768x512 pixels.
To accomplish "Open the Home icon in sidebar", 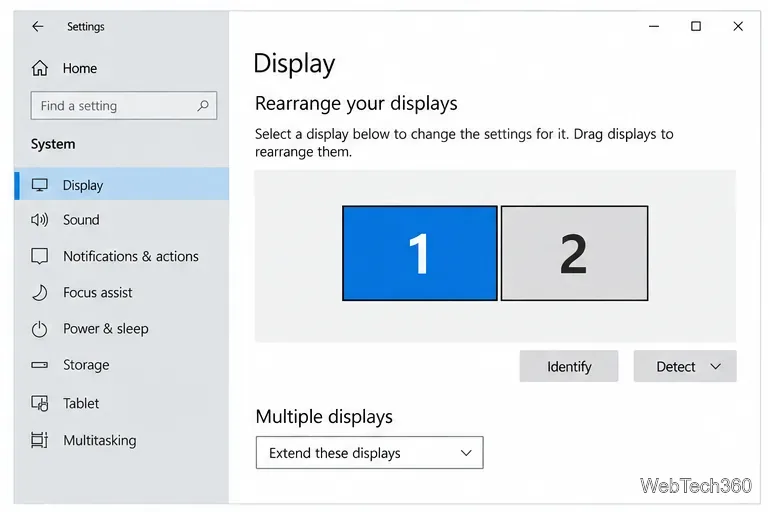I will pos(40,68).
